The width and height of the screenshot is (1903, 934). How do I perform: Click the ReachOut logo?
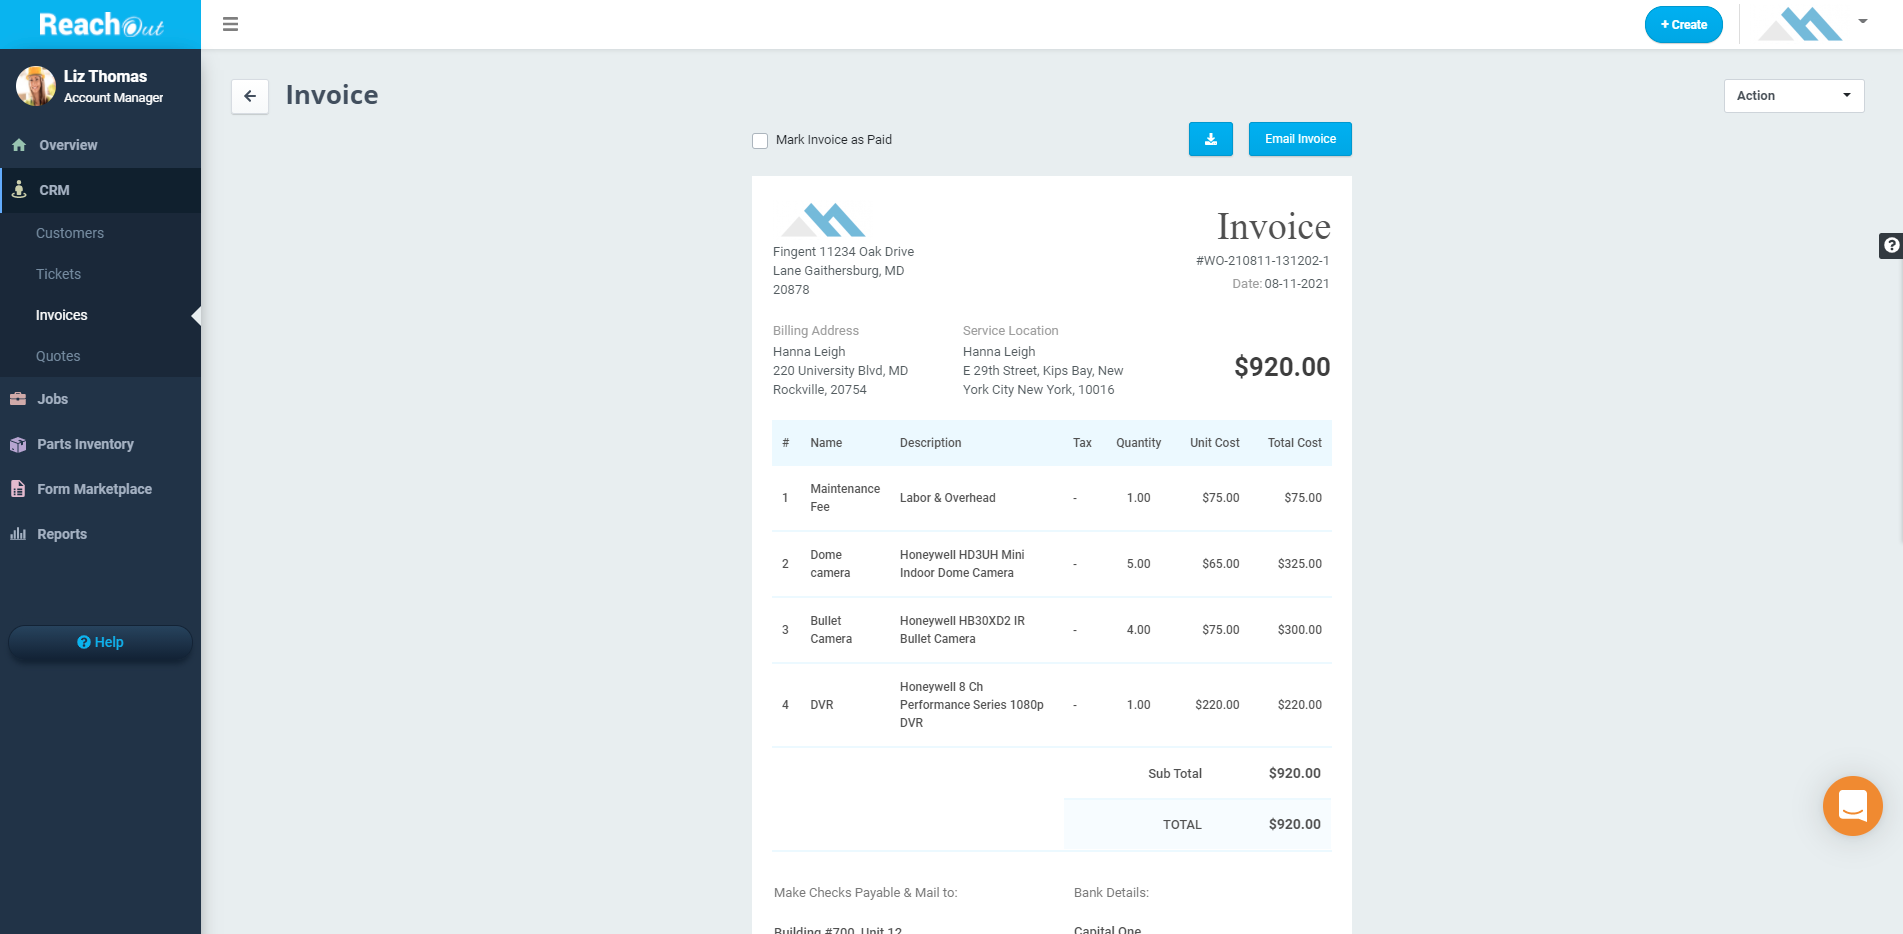(x=101, y=24)
